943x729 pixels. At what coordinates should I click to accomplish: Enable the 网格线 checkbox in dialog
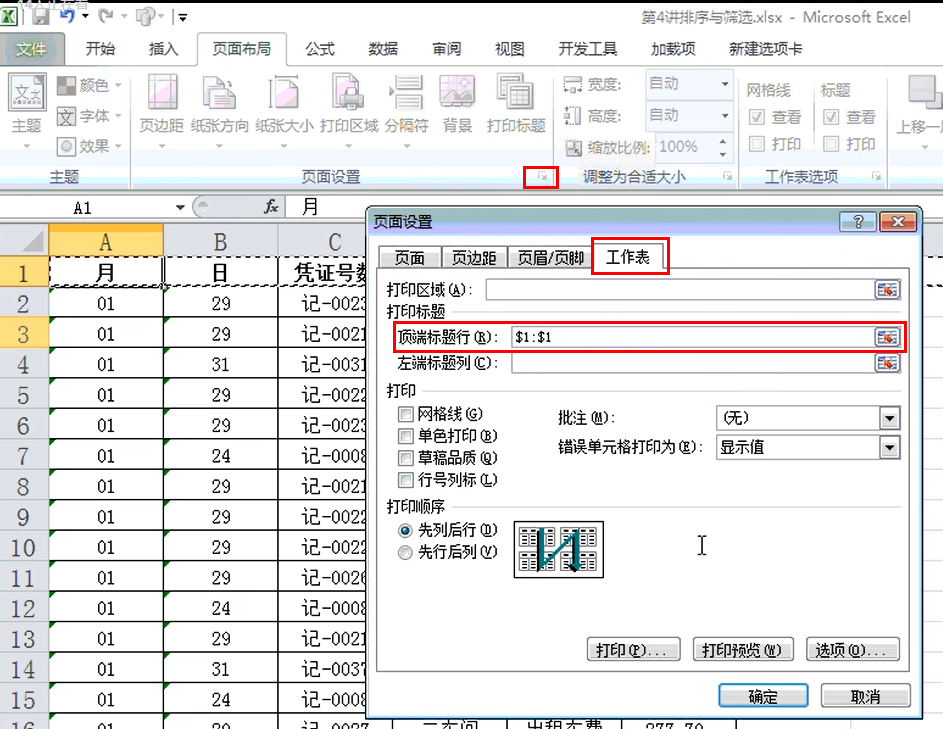[406, 414]
